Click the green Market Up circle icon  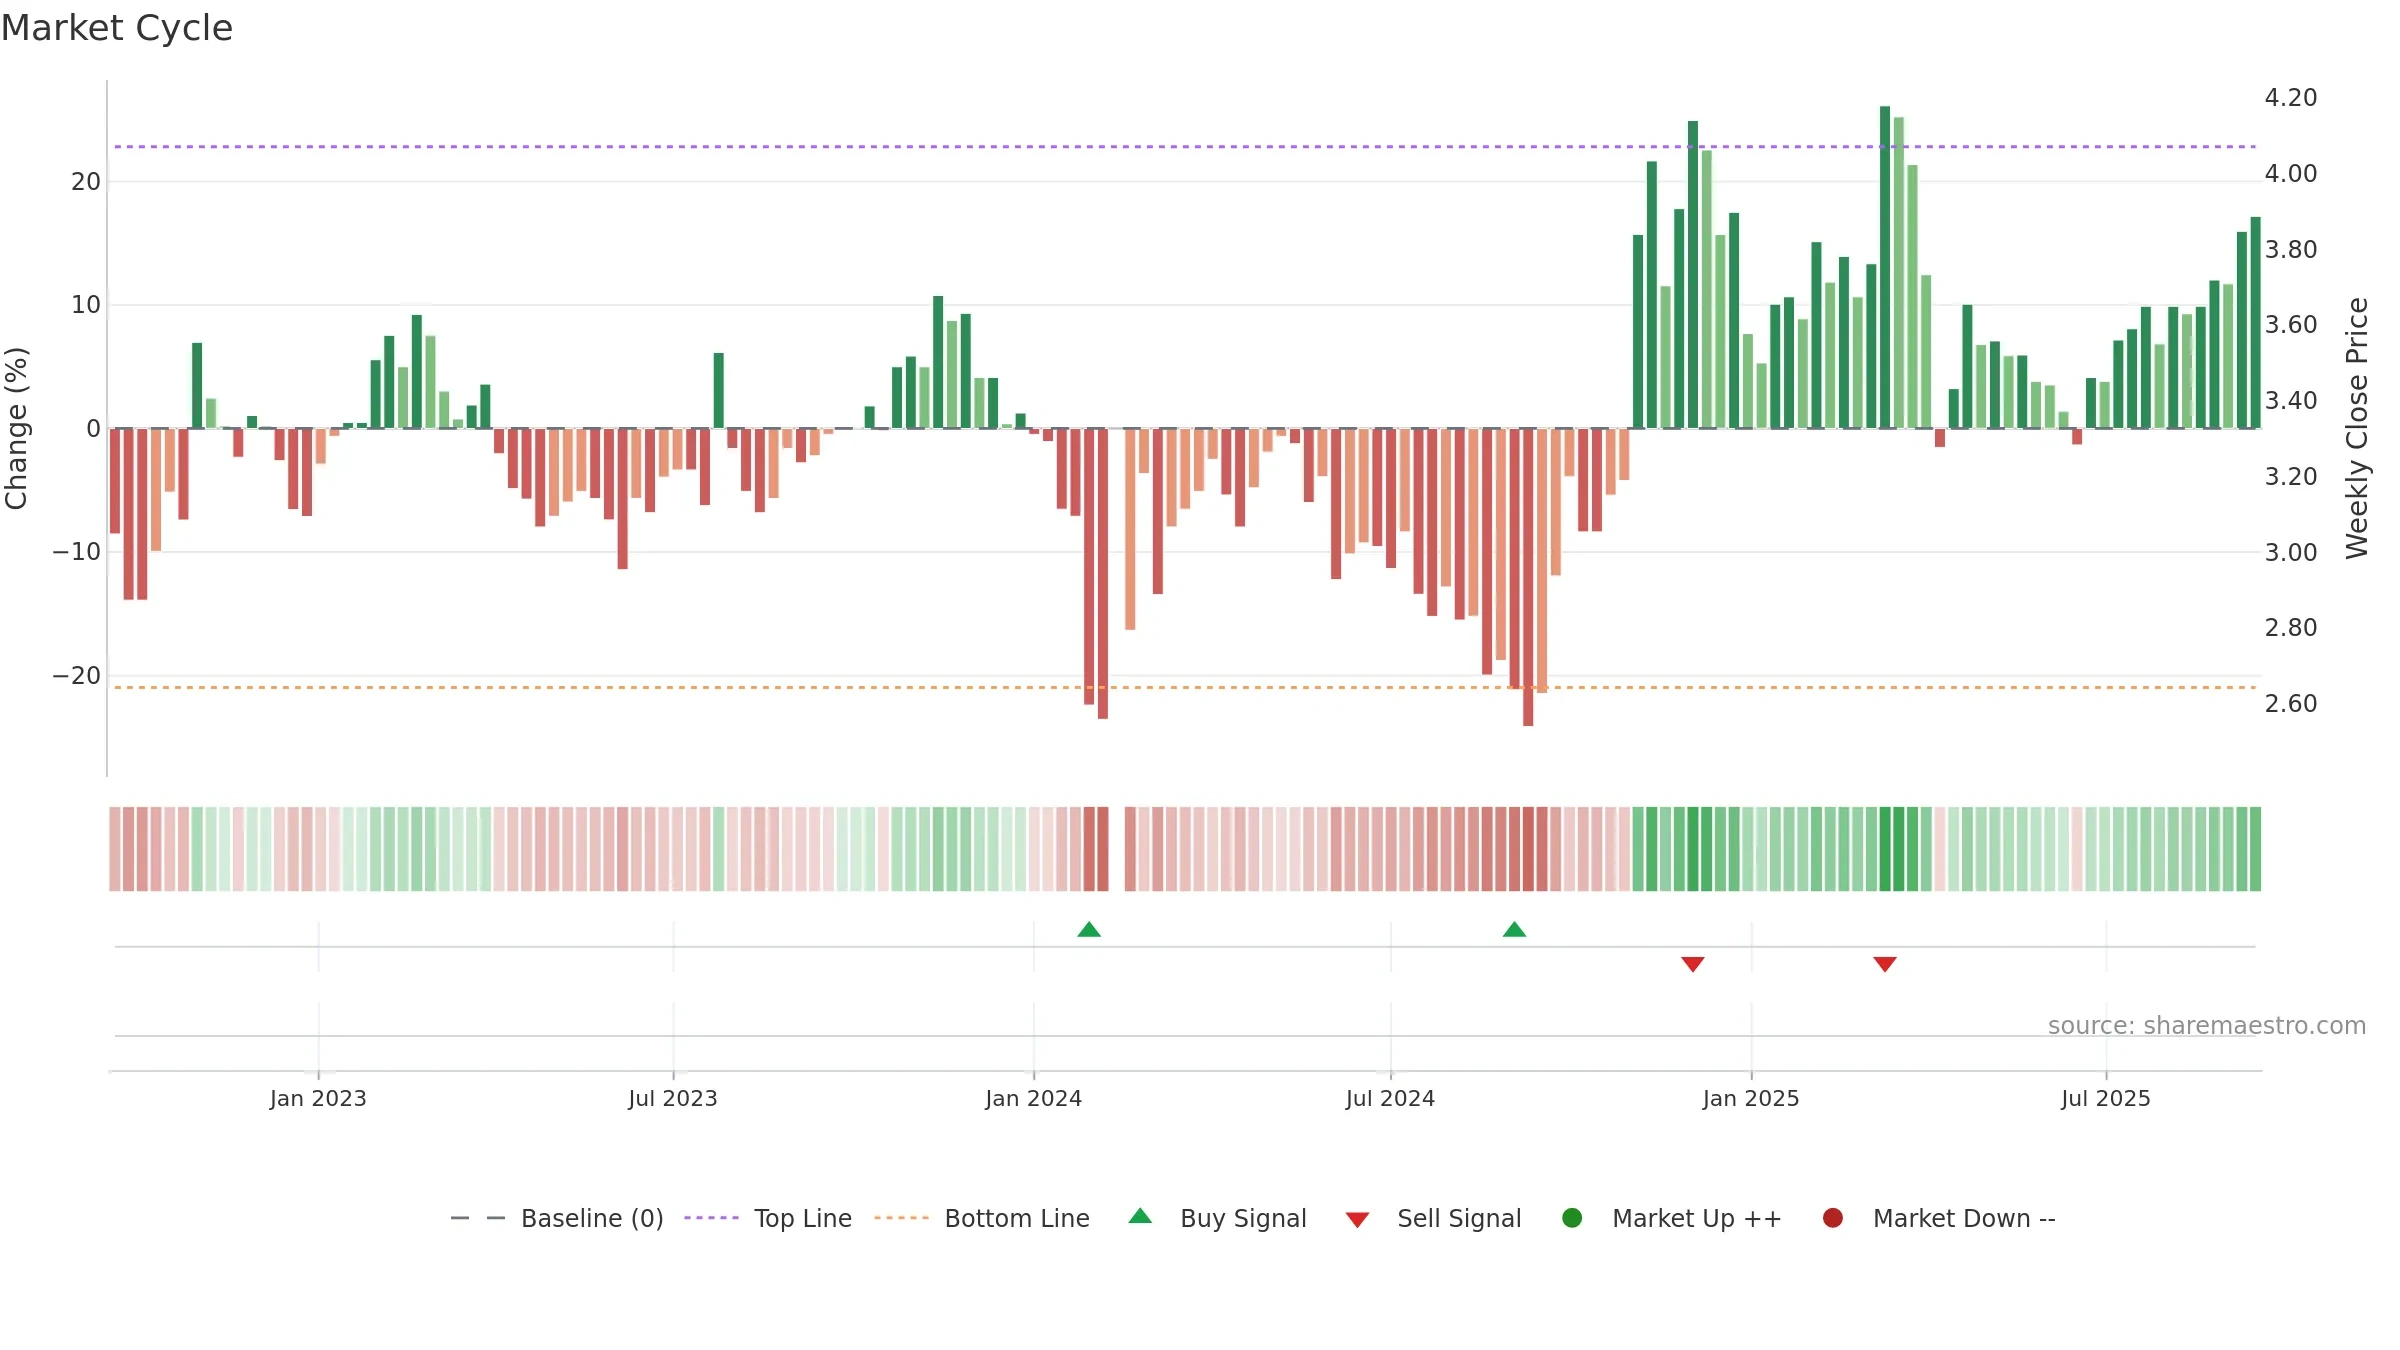click(x=1572, y=1218)
